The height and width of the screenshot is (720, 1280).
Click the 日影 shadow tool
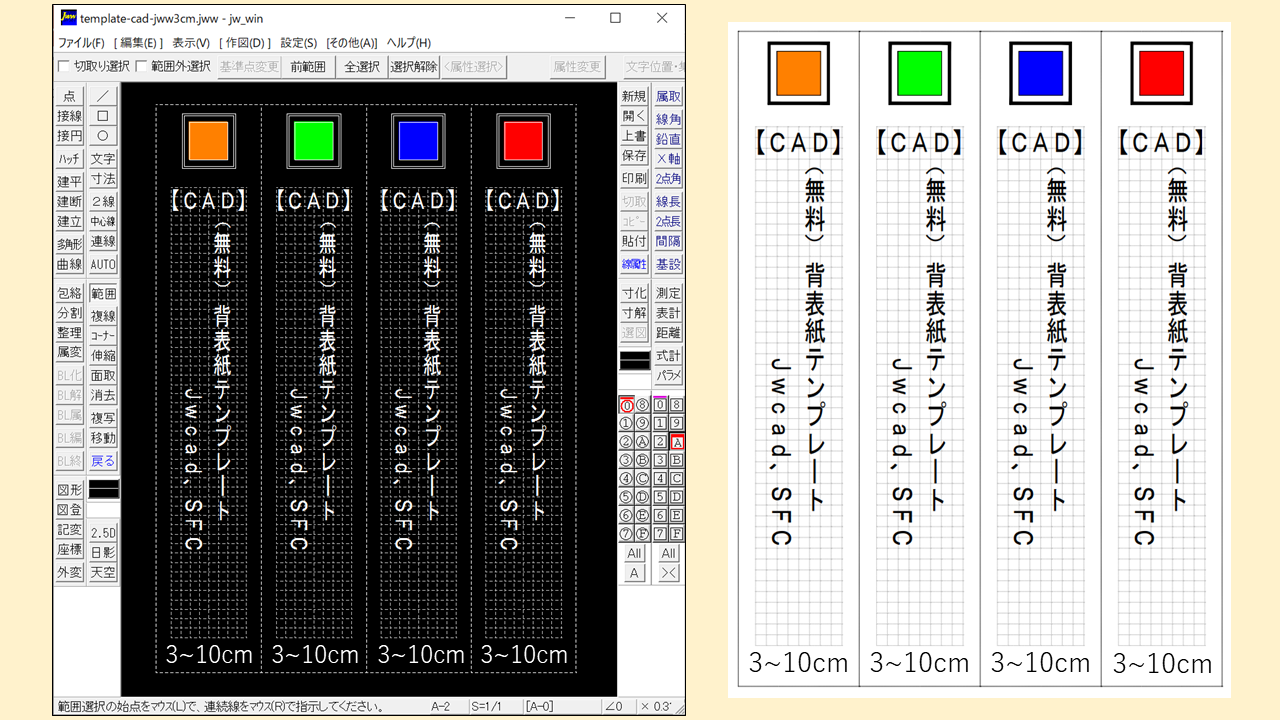[103, 552]
